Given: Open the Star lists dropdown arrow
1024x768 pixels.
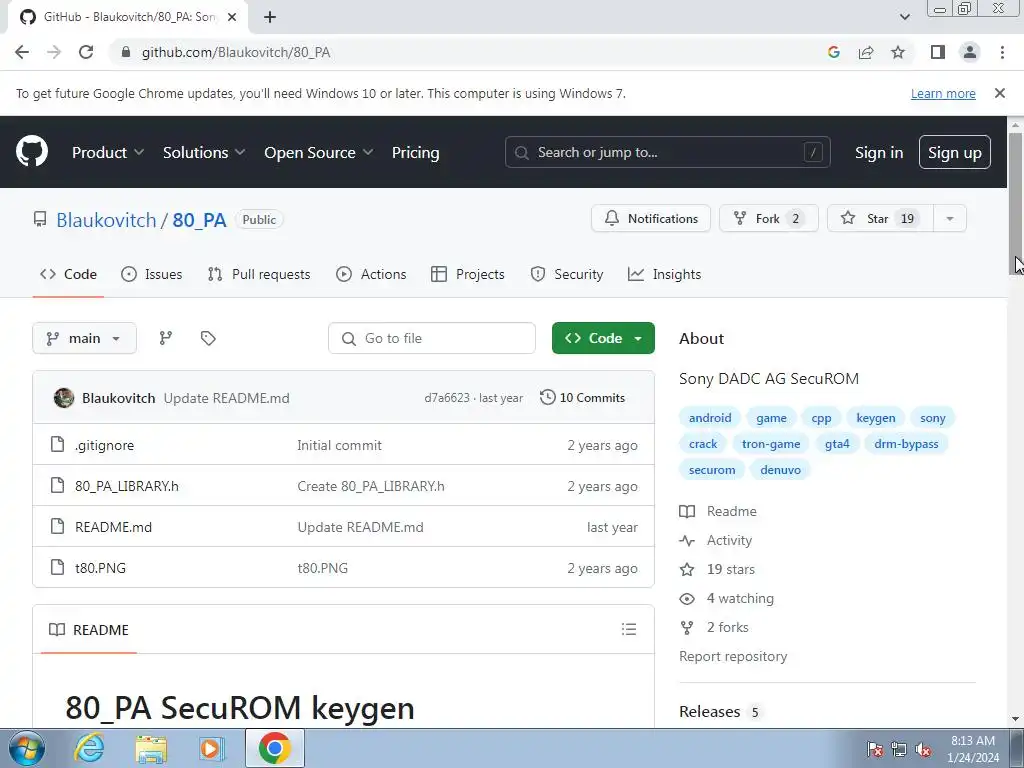Looking at the screenshot, I should point(950,218).
